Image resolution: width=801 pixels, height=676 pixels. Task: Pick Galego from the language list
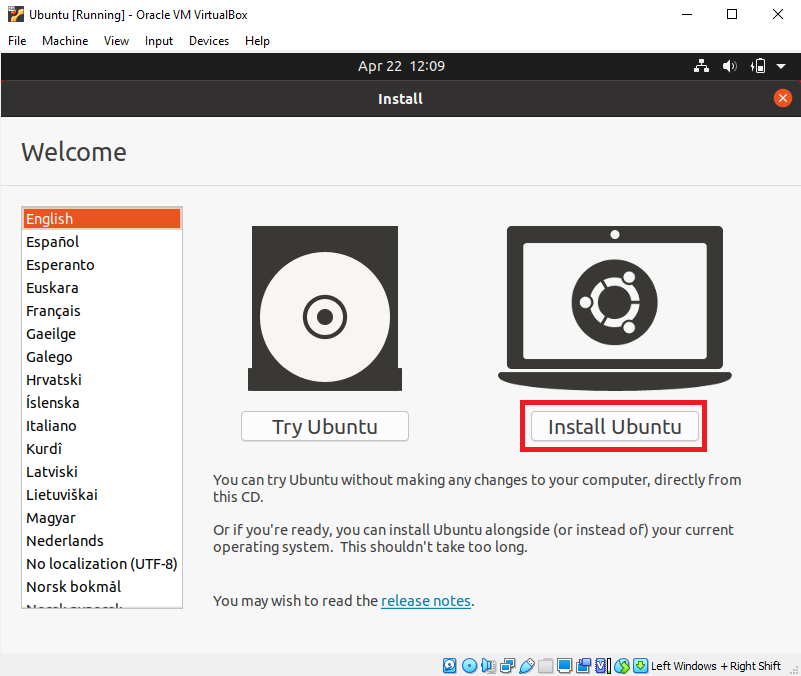click(102, 357)
